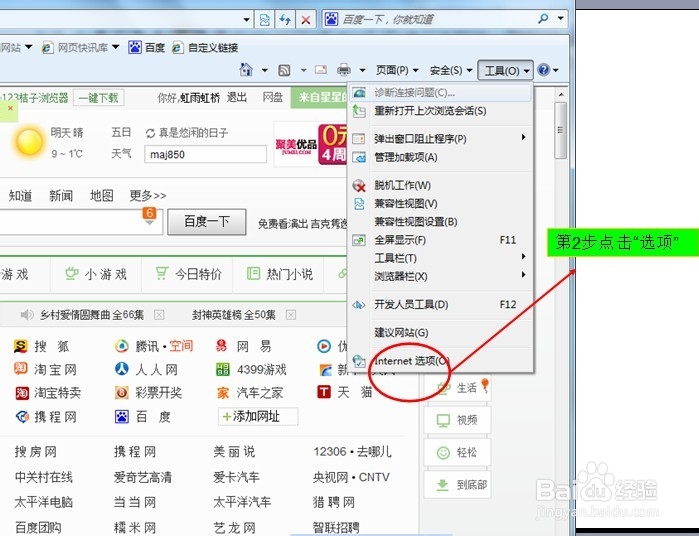This screenshot has width=699, height=536.
Task: Click the 新闻 search tab
Action: tap(61, 195)
